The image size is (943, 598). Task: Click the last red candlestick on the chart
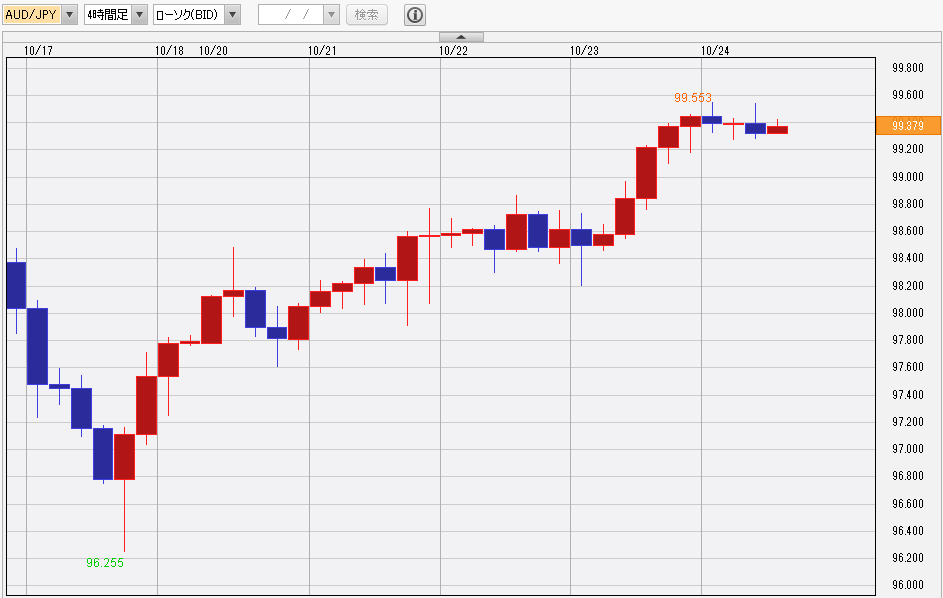pyautogui.click(x=778, y=129)
